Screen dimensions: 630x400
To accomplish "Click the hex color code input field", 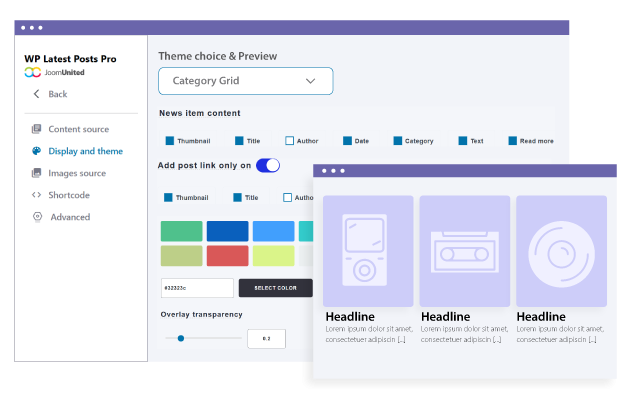I will 196,288.
